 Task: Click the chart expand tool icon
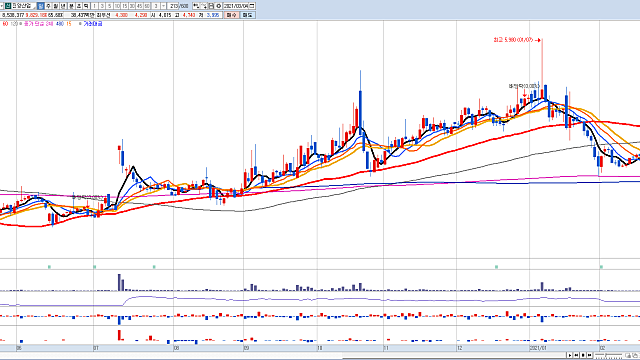[x=204, y=6]
